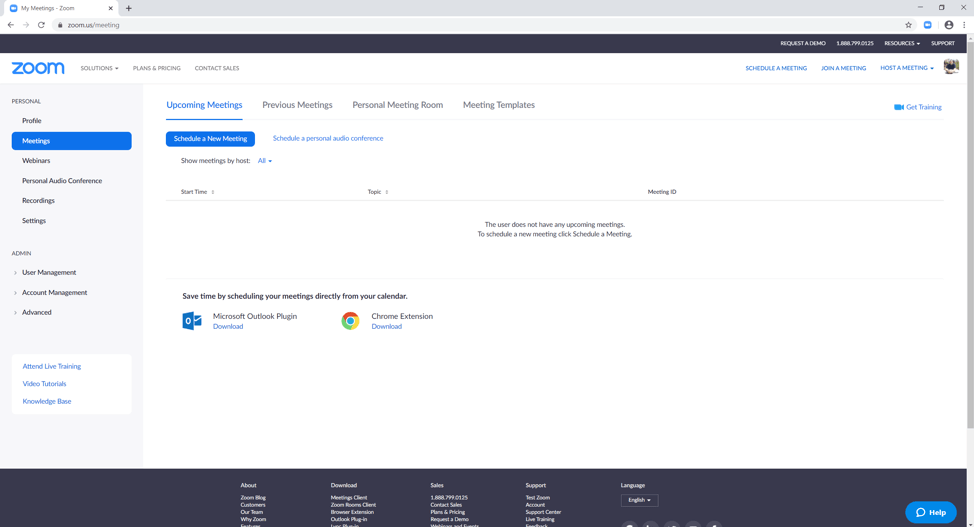Open Browser Extension footer link
The width and height of the screenshot is (974, 527).
[x=352, y=512]
